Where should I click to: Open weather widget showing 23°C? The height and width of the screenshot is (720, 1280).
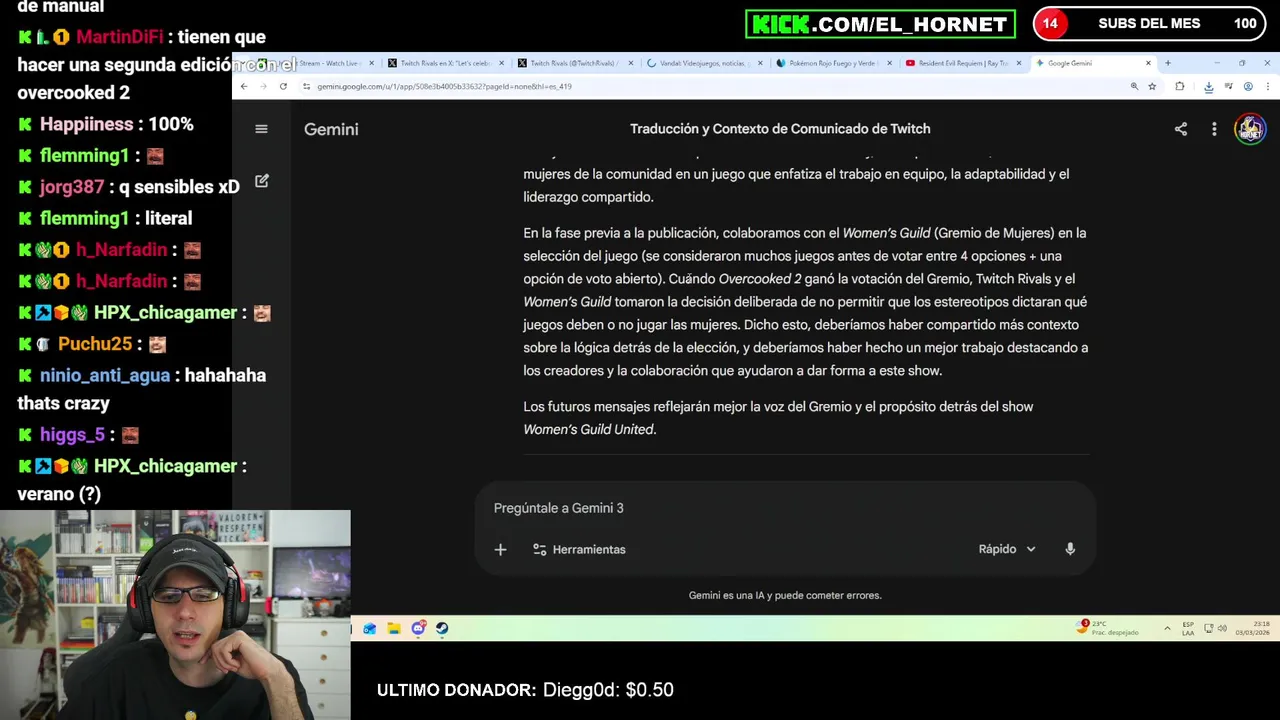(x=1105, y=628)
